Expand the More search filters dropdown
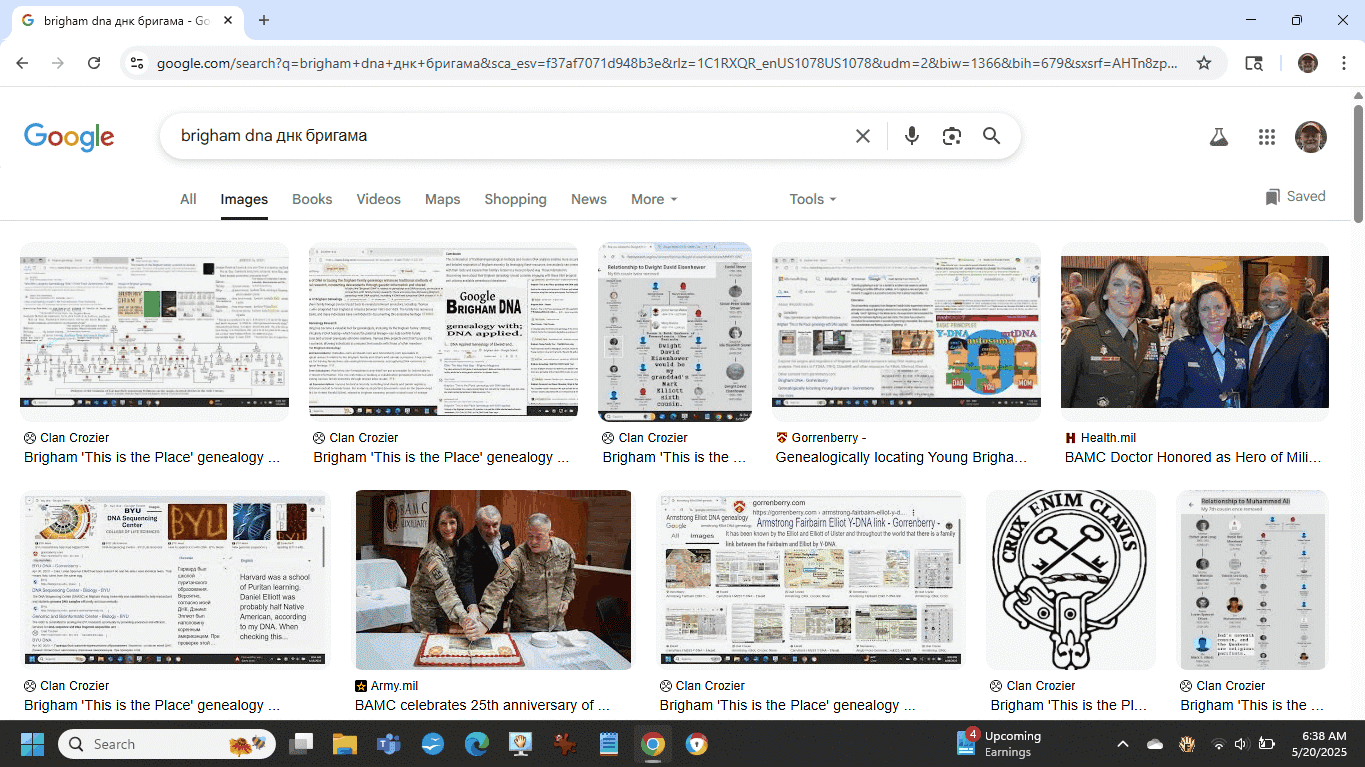Screen dimensions: 1365x767 (x=654, y=199)
